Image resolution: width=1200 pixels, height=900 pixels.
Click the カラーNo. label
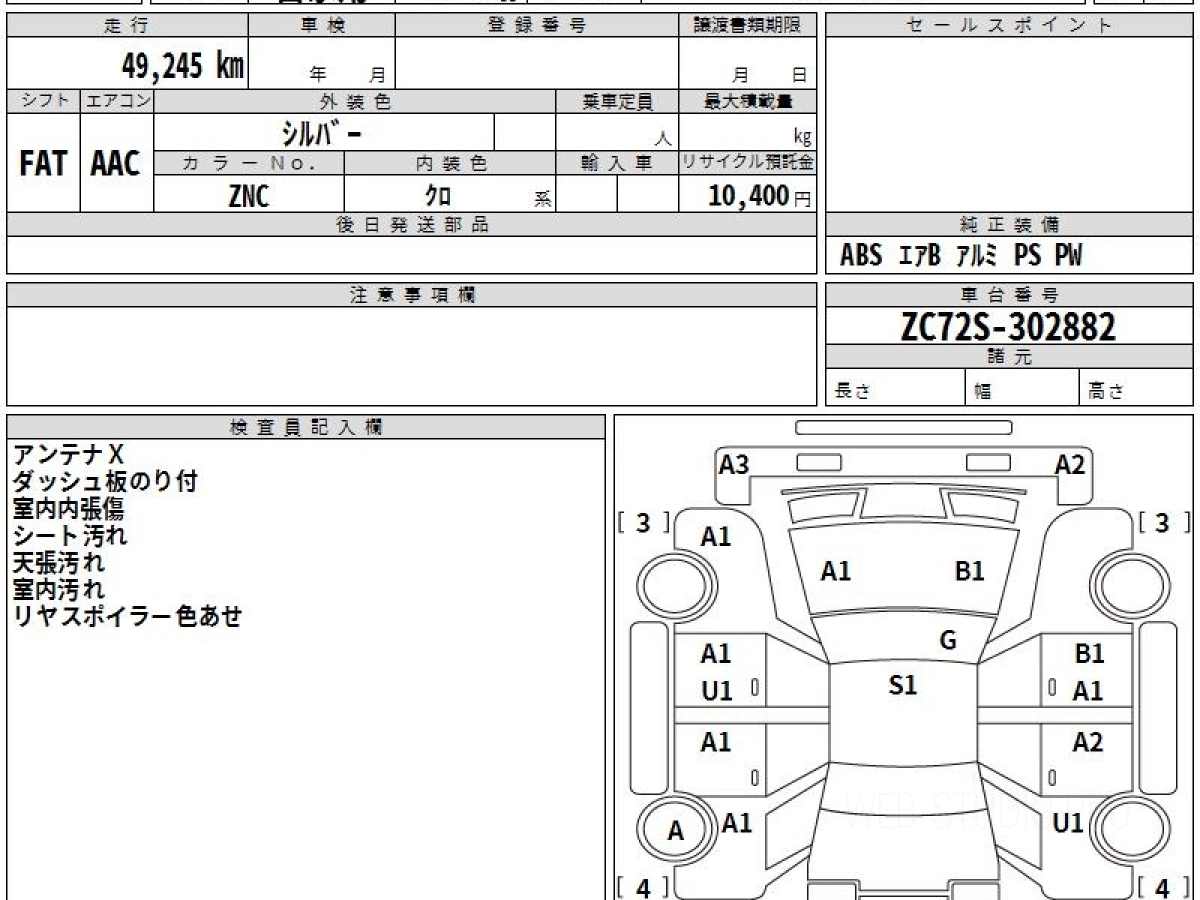click(249, 163)
